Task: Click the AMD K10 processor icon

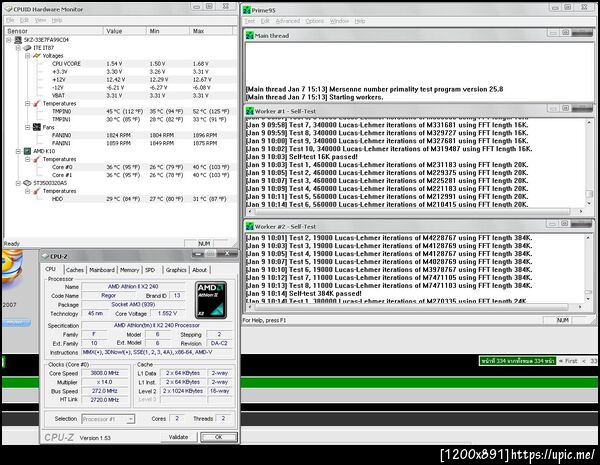Action: 27,151
